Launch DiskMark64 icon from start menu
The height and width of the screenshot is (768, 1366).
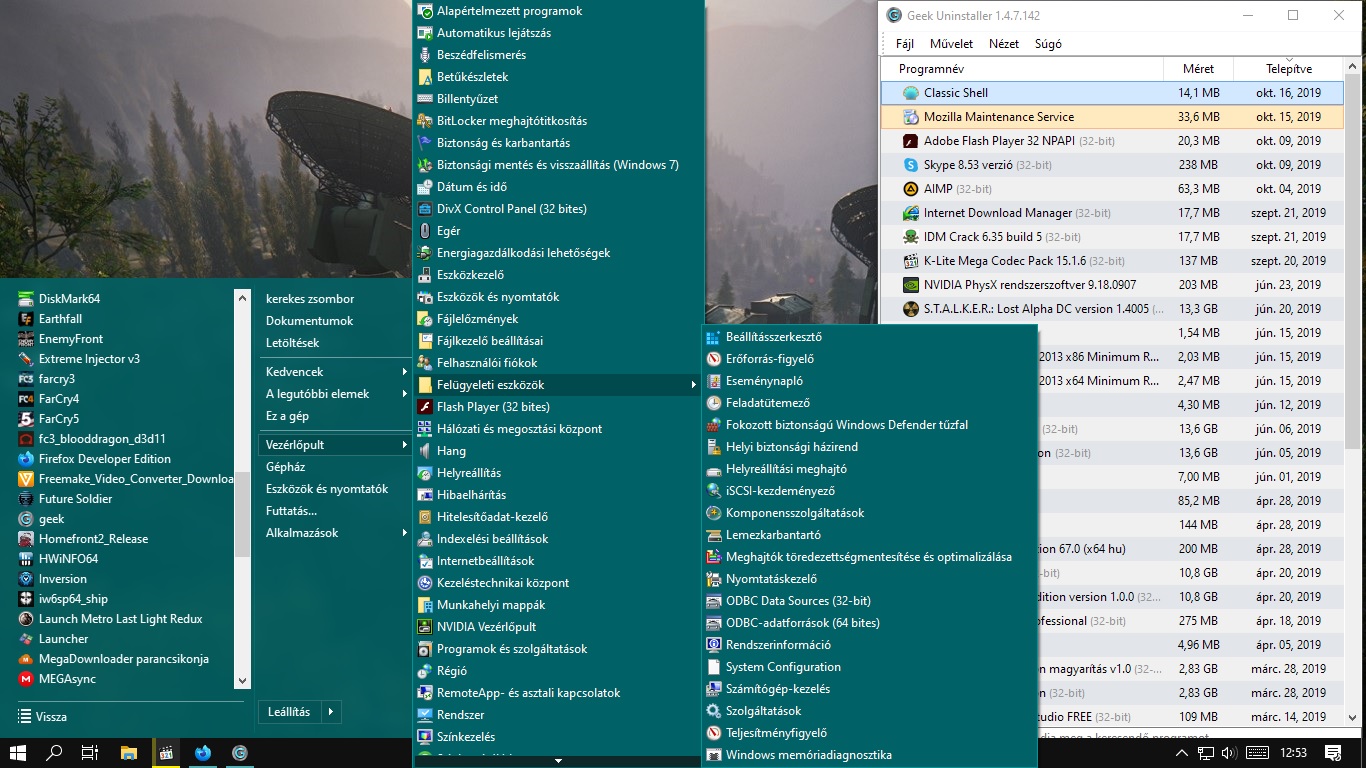(26, 299)
